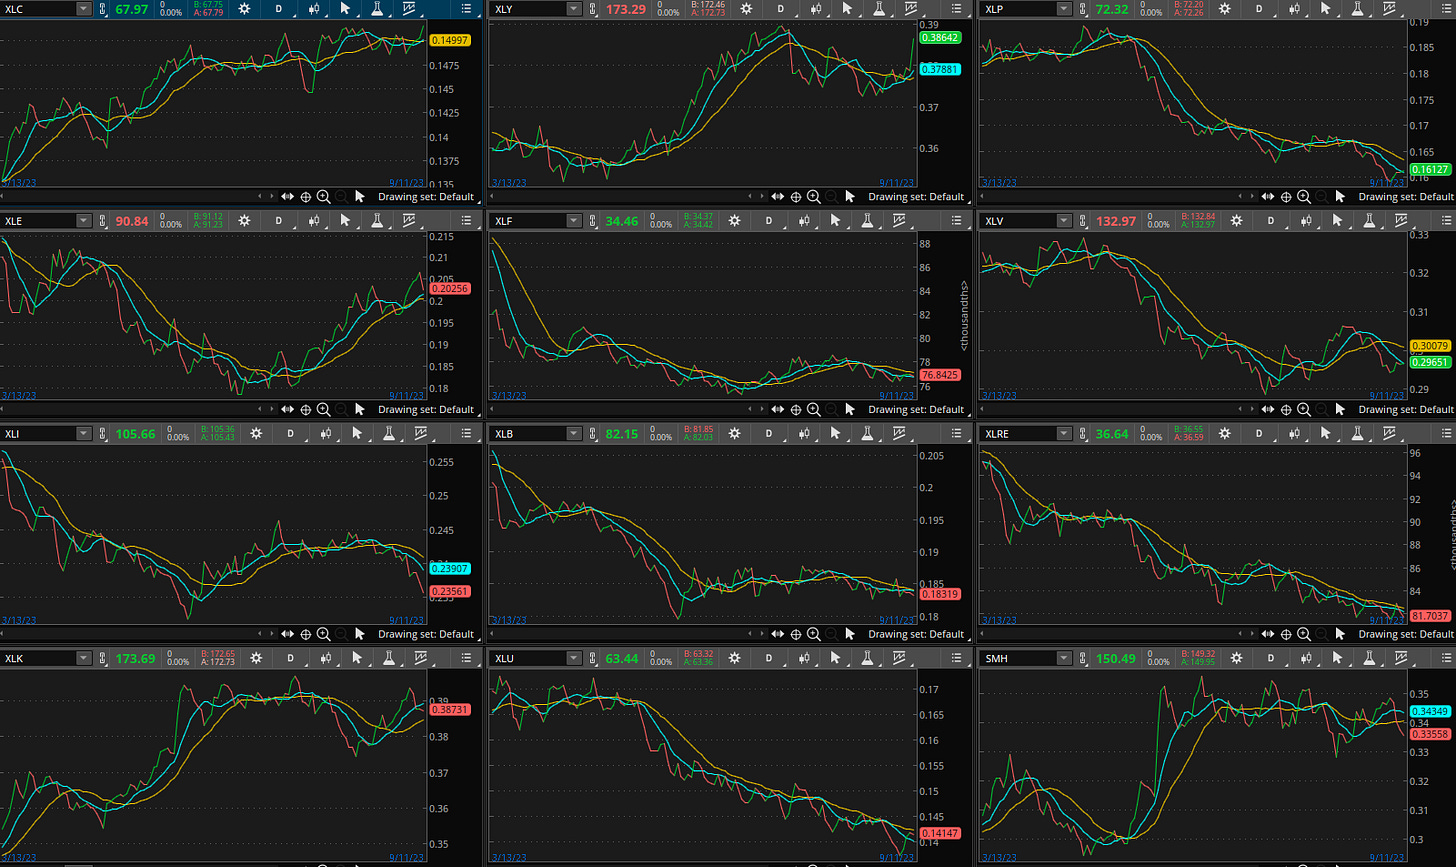This screenshot has height=867, width=1456.
Task: Click crosshair icon under XLP chart
Action: (x=1286, y=197)
